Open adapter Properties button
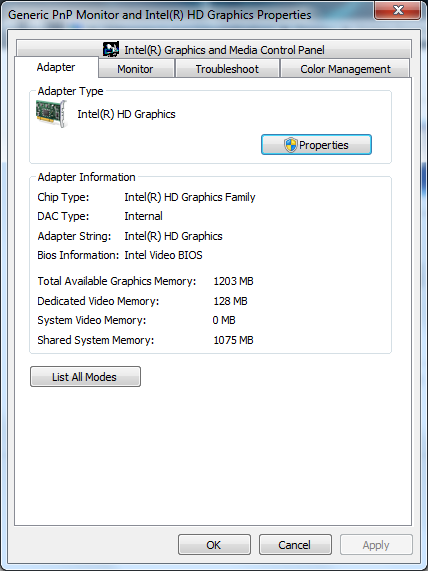Image resolution: width=428 pixels, height=571 pixels. (x=316, y=145)
